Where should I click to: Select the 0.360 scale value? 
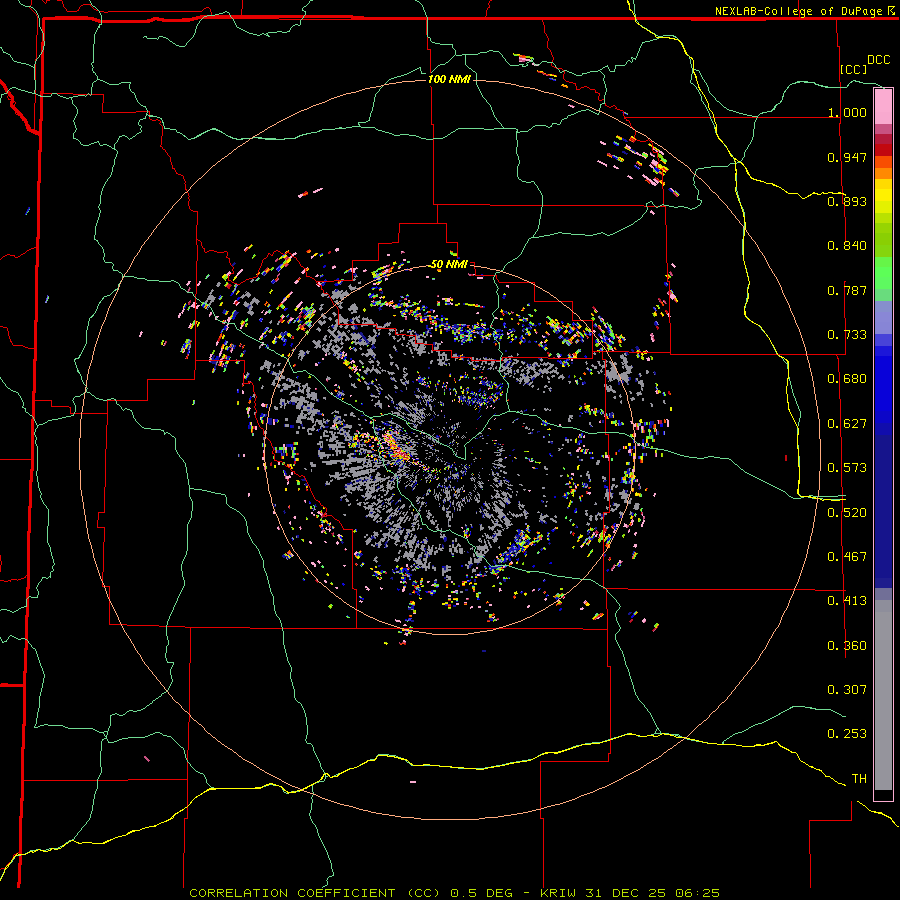tap(847, 646)
